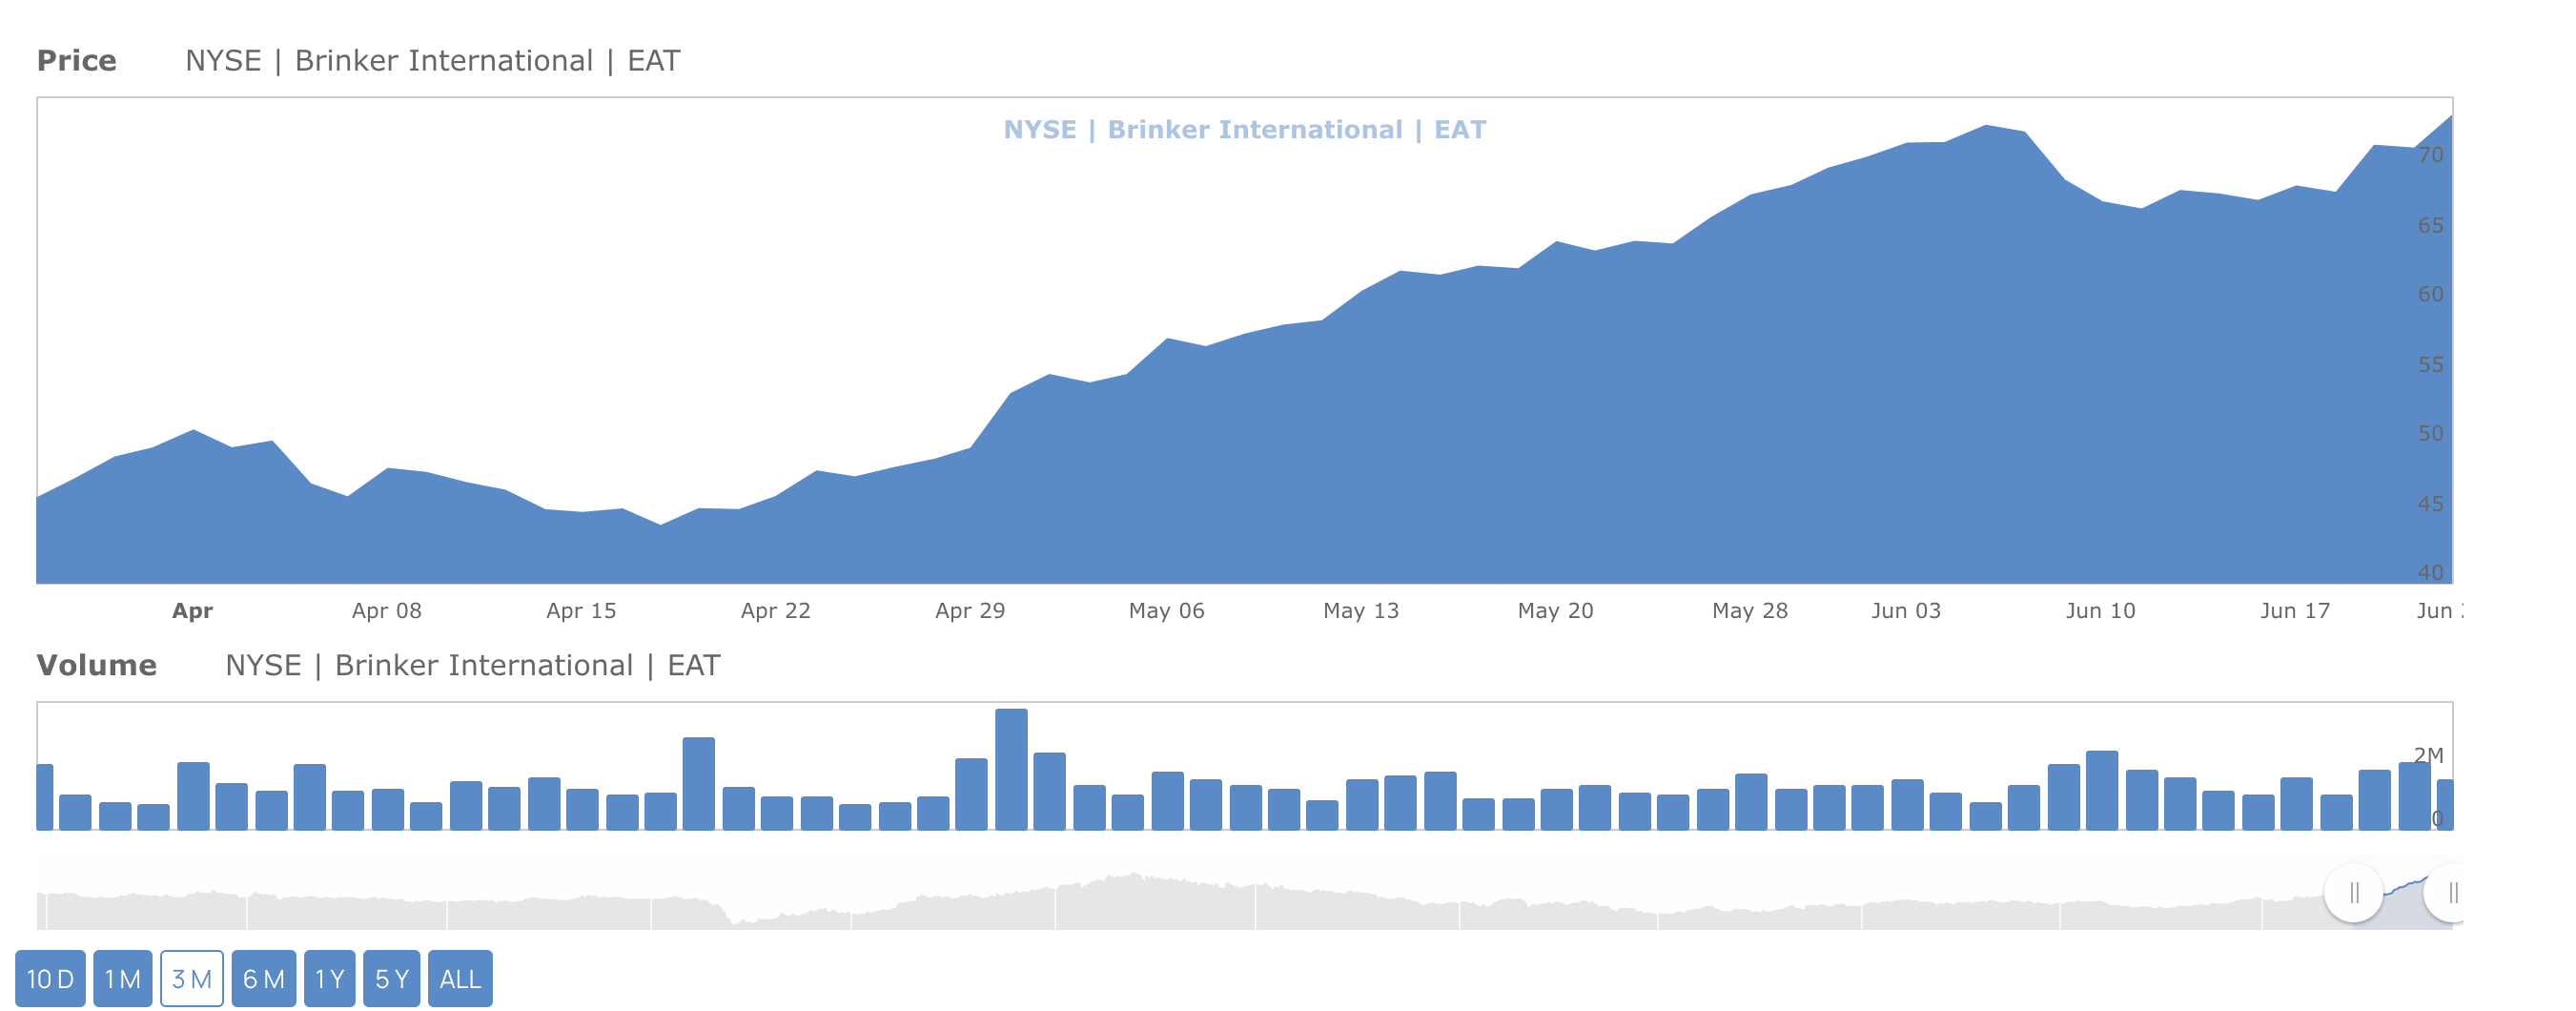Click the 2M volume axis label
This screenshot has width=2576, height=1011.
pos(2428,755)
